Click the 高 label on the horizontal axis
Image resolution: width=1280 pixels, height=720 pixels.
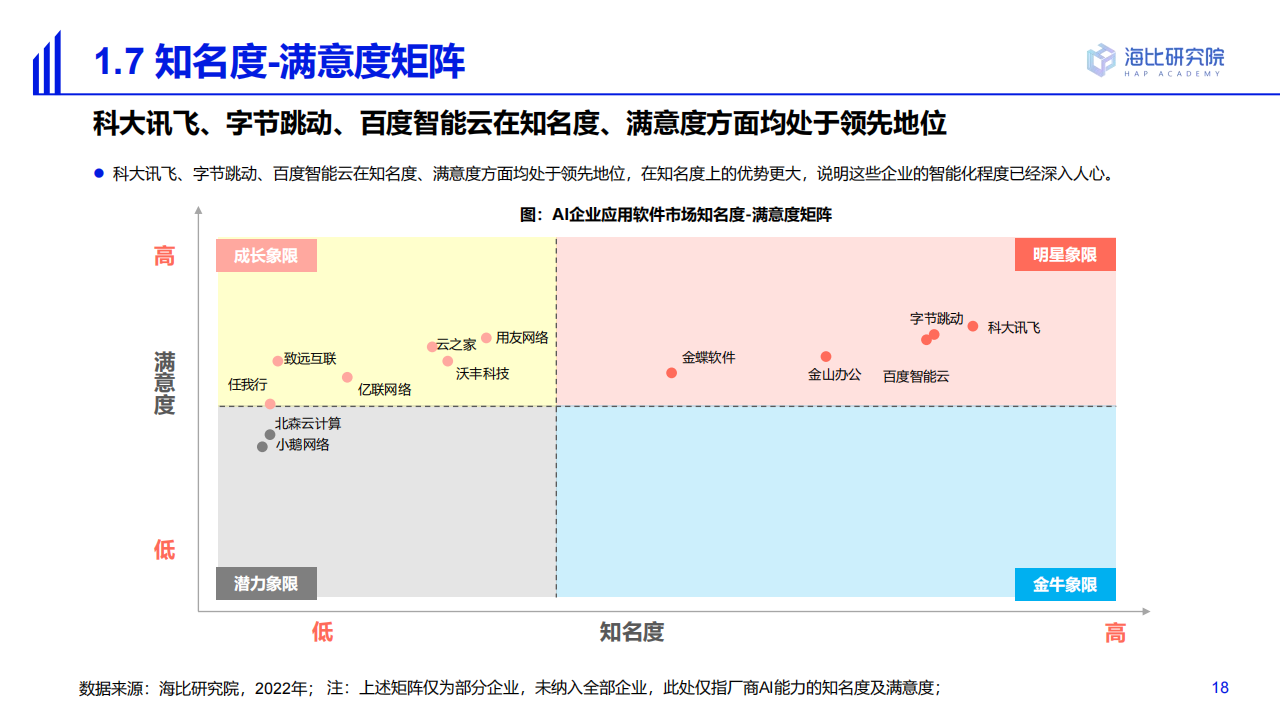click(x=1115, y=632)
